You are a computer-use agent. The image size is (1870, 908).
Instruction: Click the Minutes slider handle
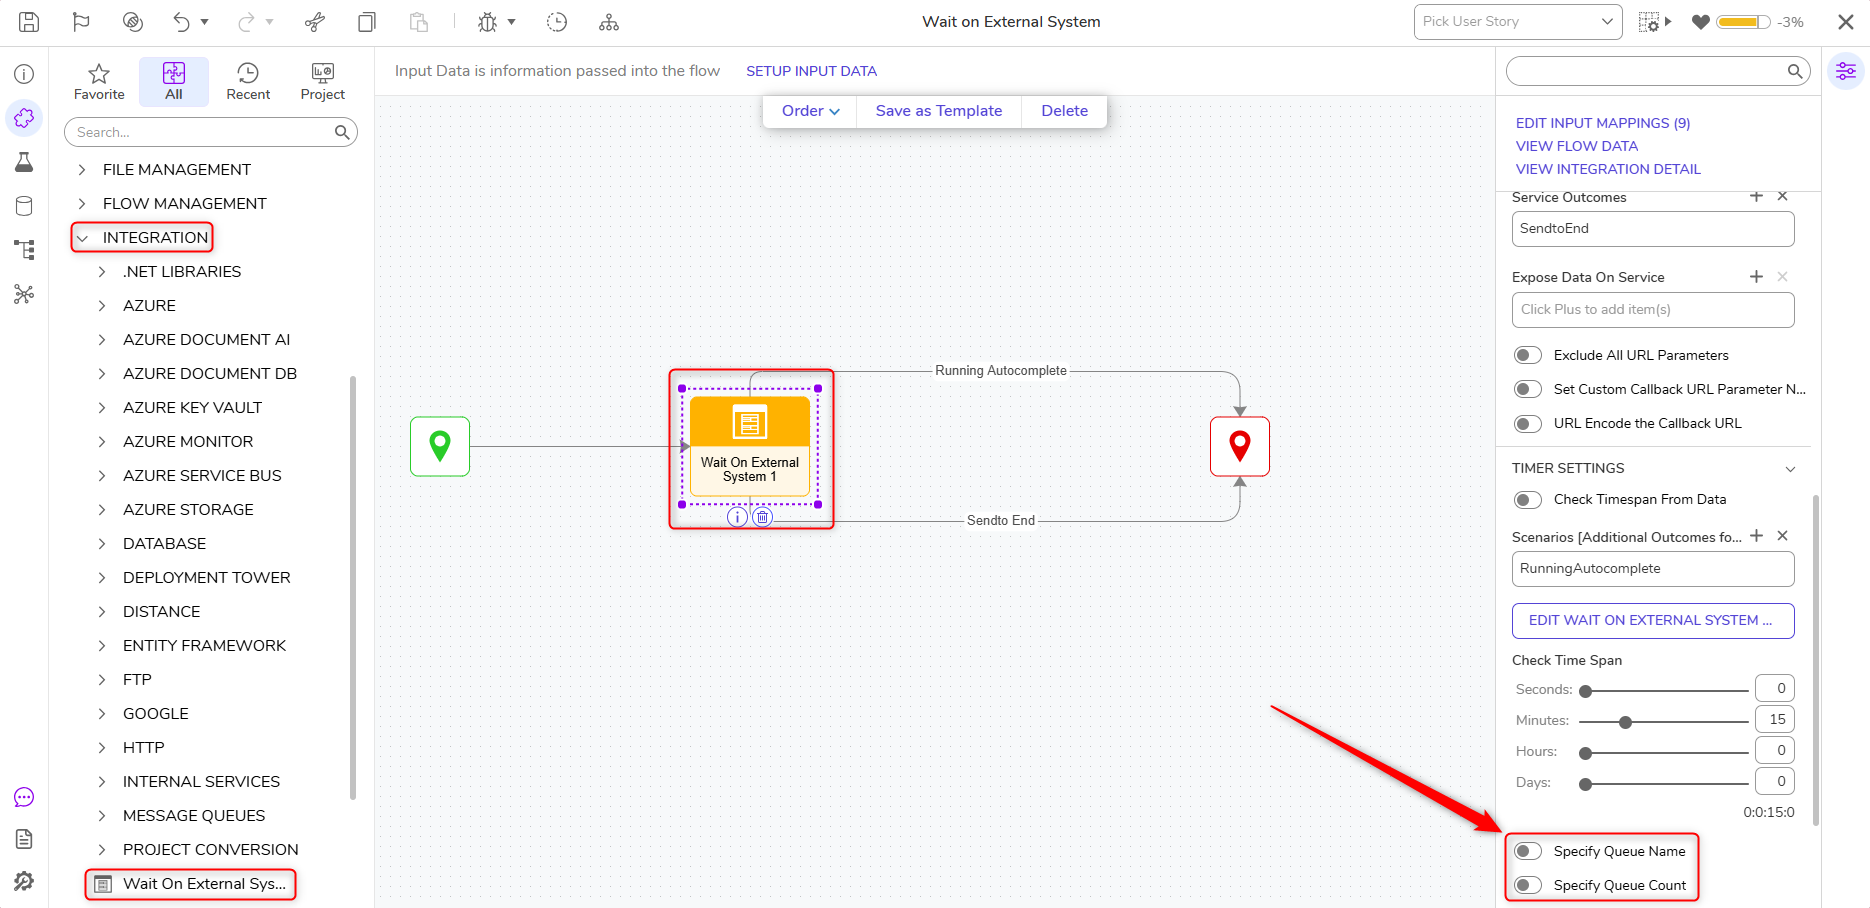[x=1626, y=722]
